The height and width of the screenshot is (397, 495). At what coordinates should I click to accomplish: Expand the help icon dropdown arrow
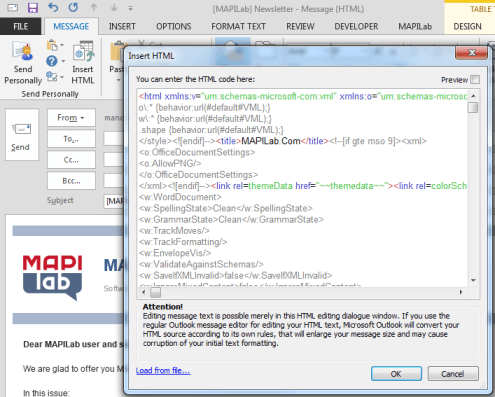pos(63,61)
